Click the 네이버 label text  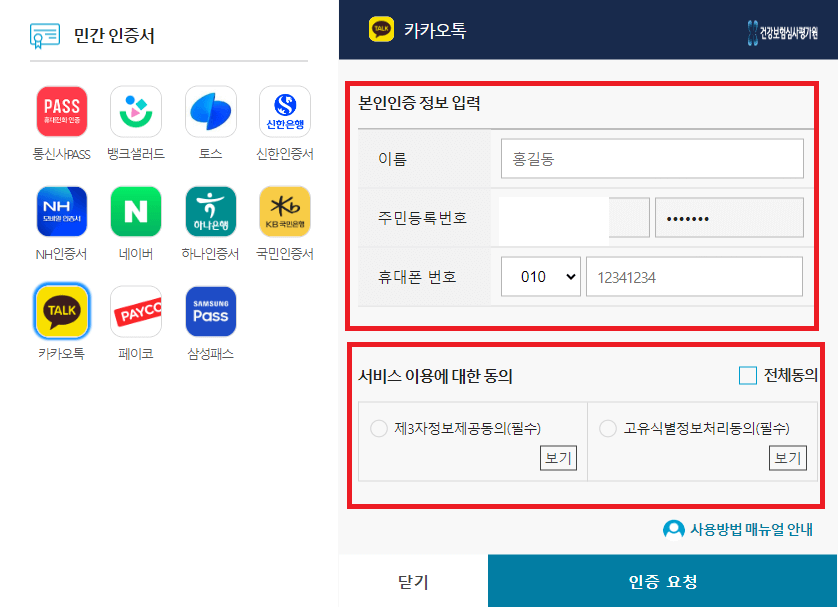(136, 254)
